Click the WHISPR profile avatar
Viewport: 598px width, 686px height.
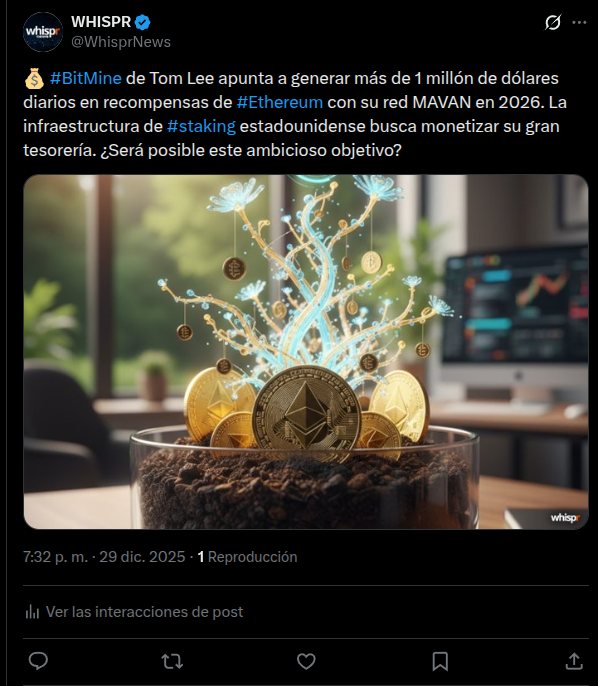(x=43, y=32)
